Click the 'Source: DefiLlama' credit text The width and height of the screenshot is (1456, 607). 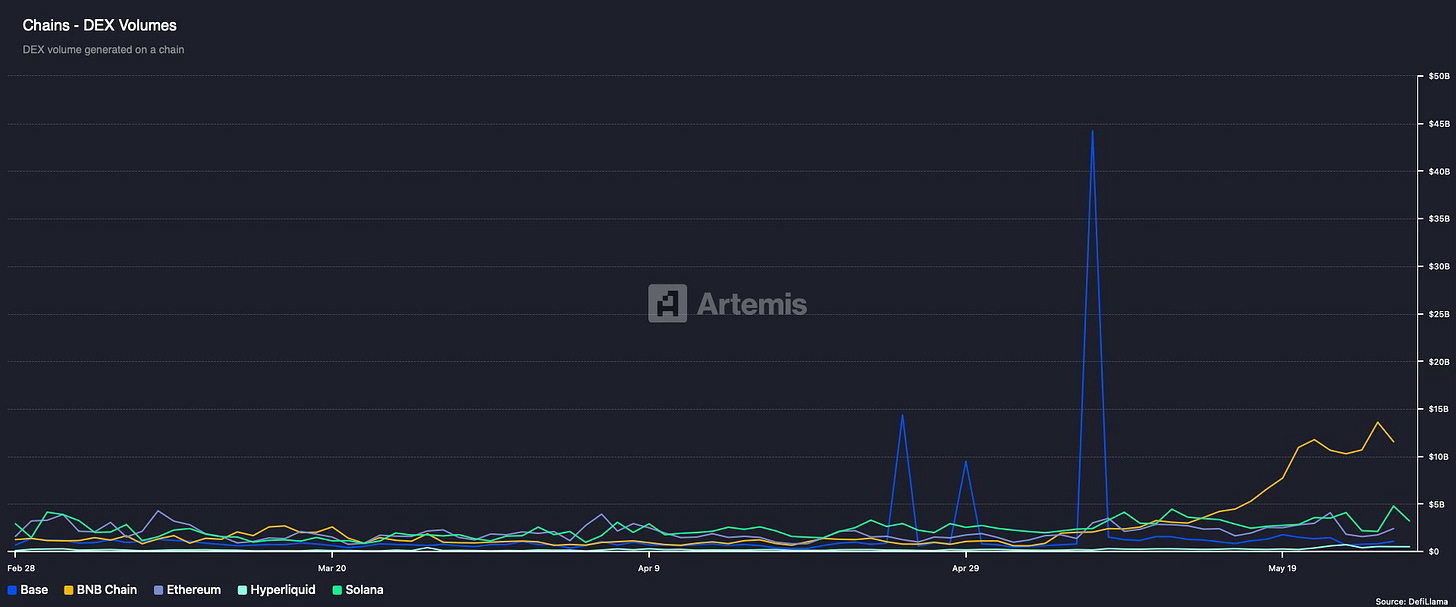tap(1412, 601)
